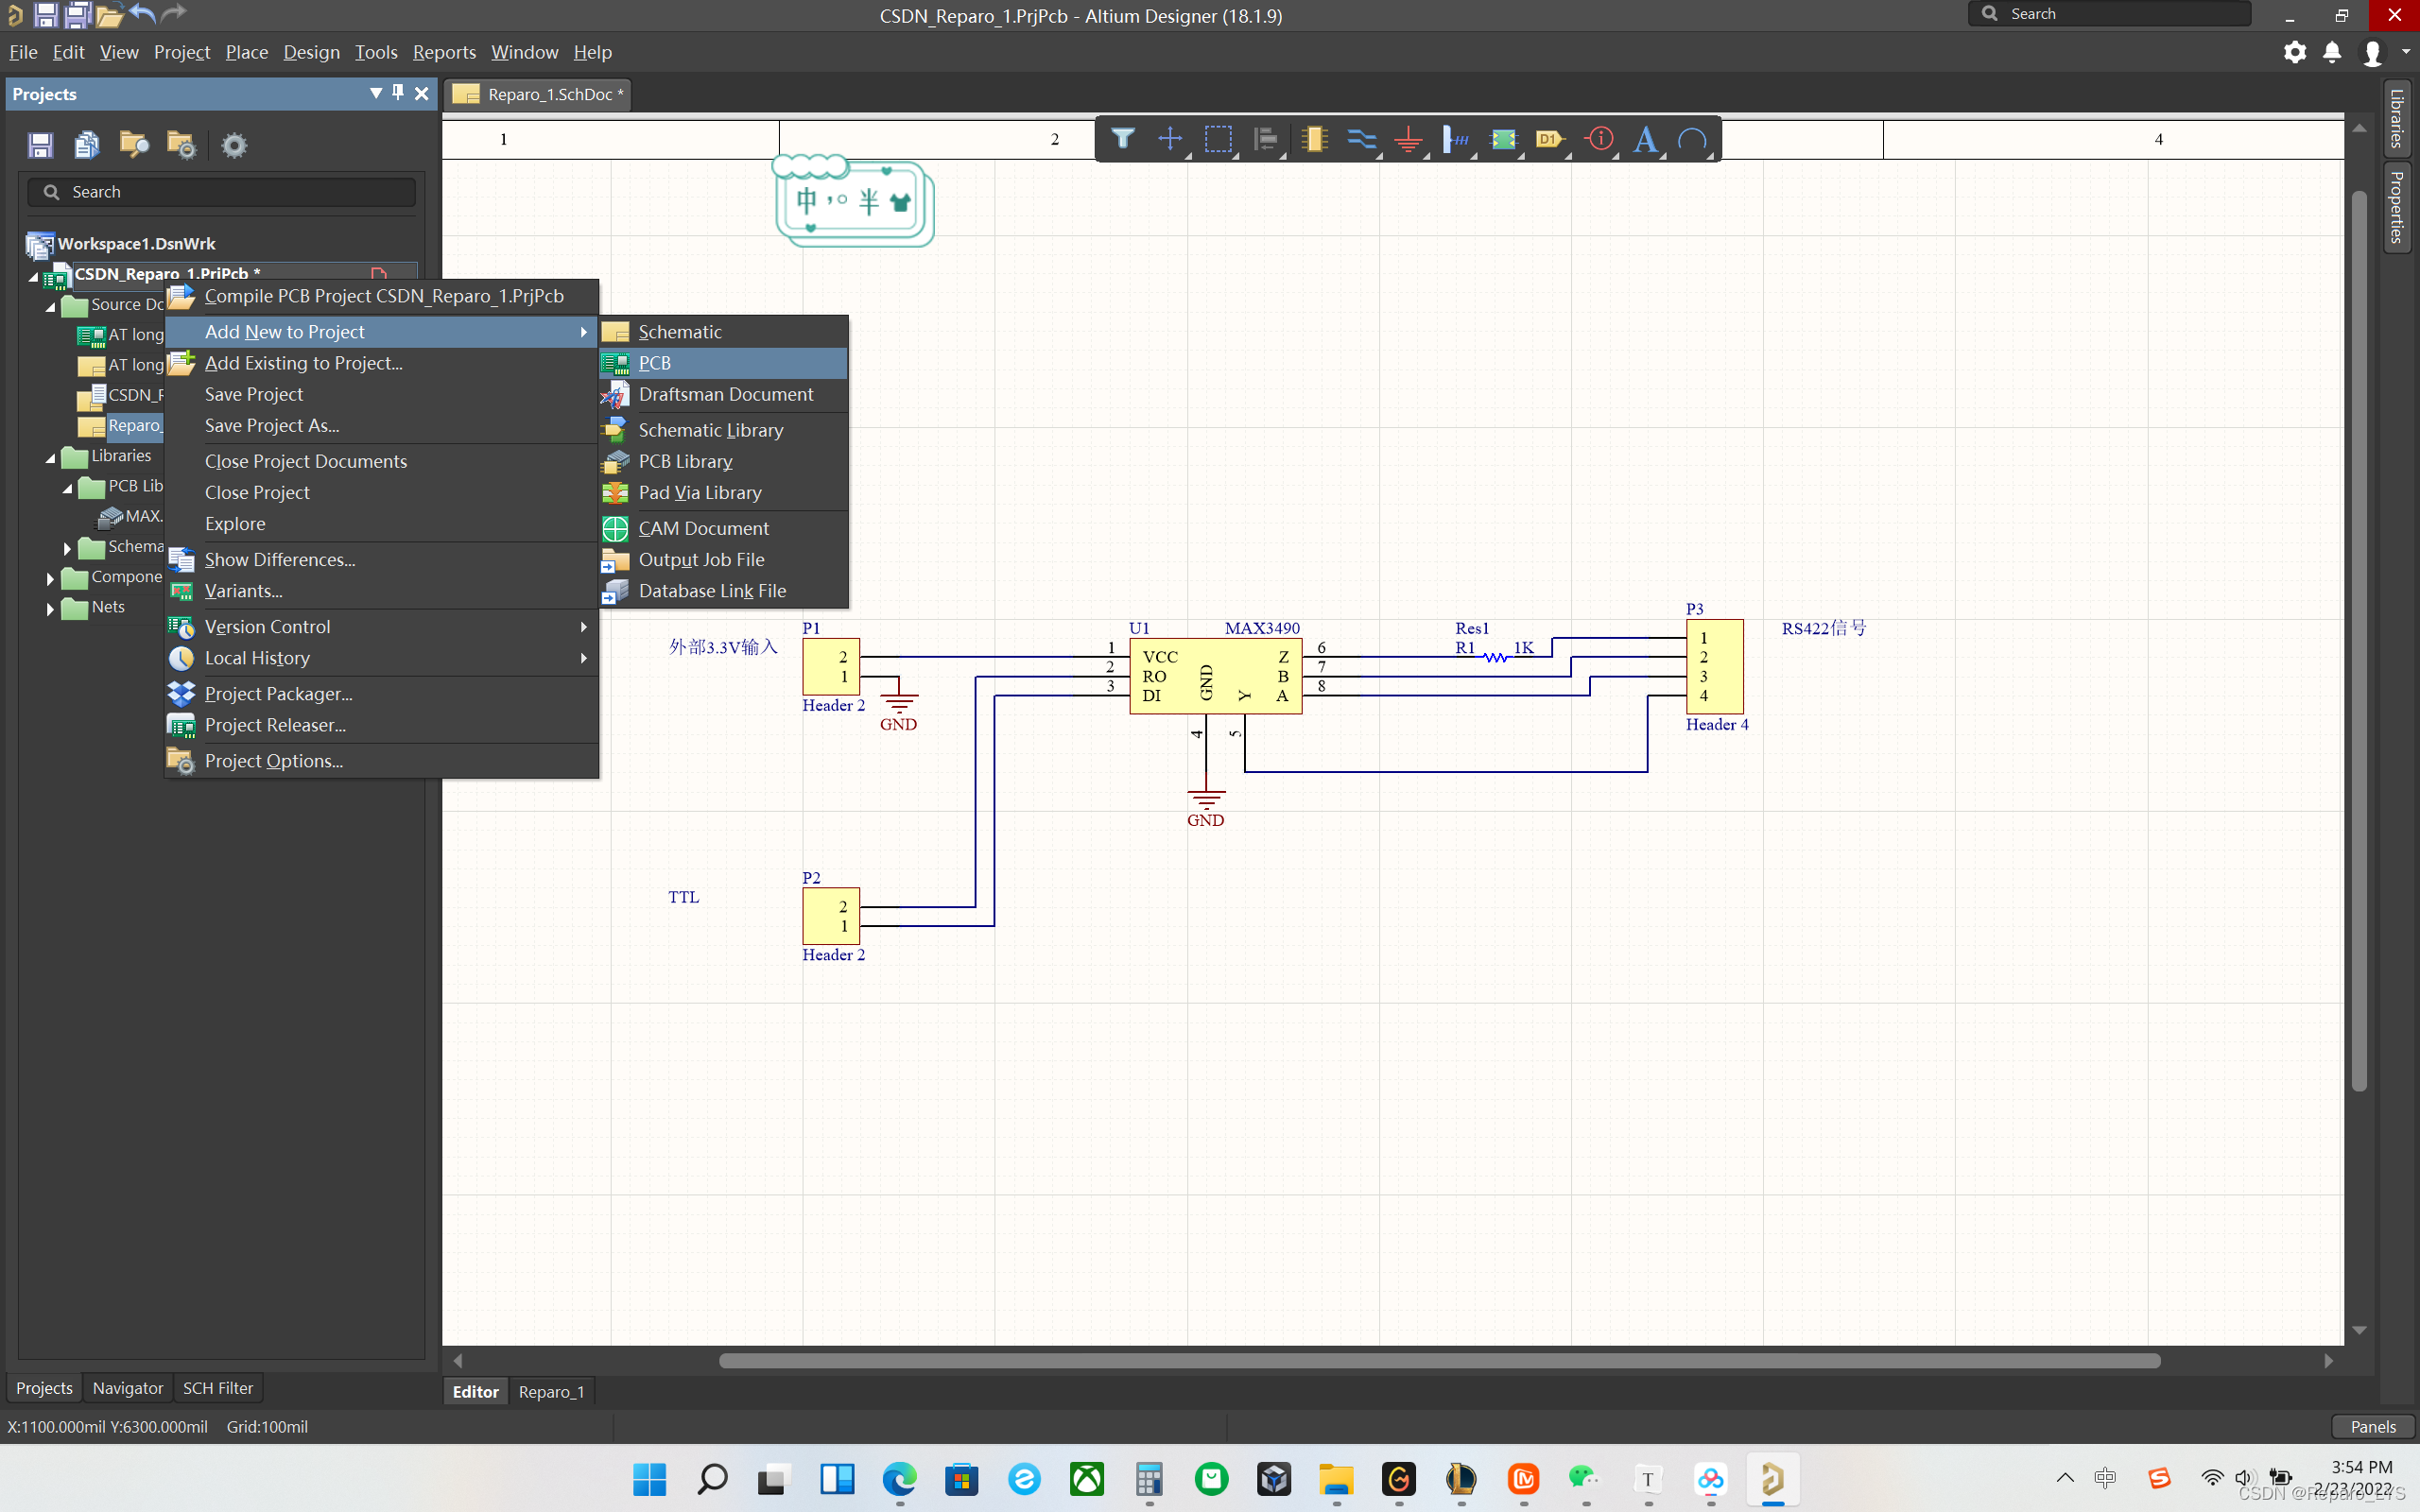Image resolution: width=2420 pixels, height=1512 pixels.
Task: Expand the Nets folder in project tree
Action: (50, 608)
